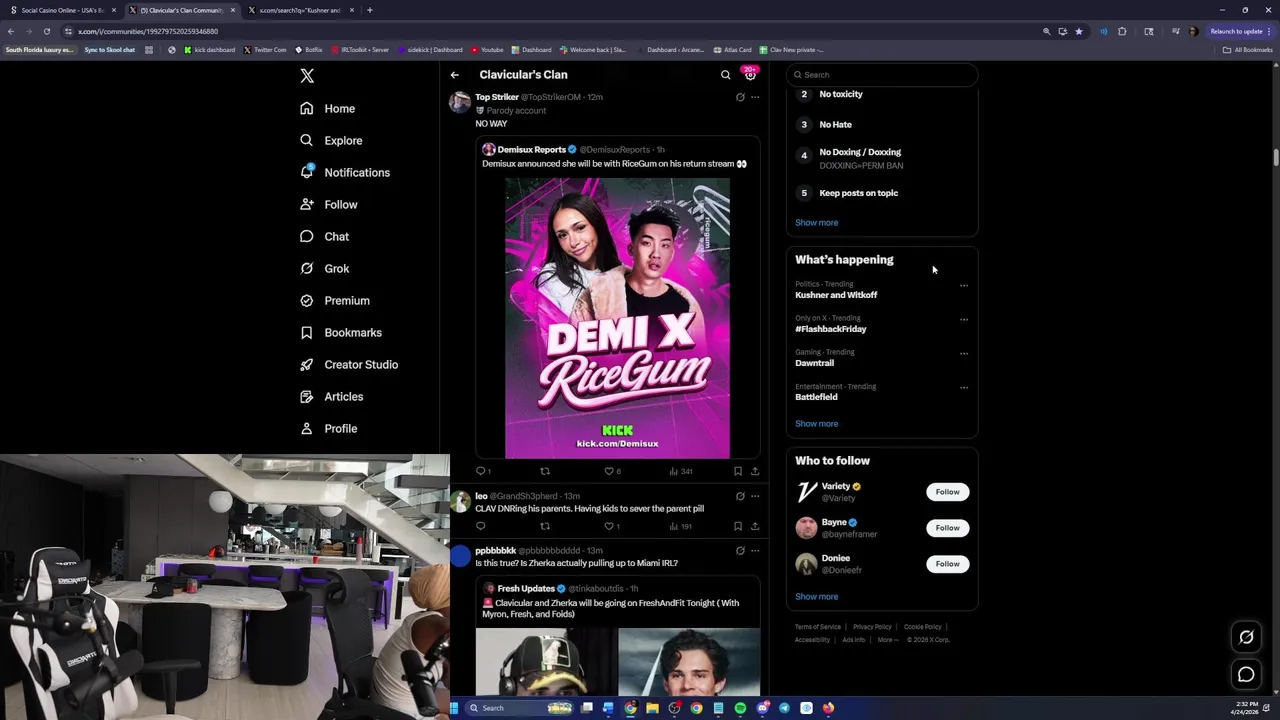Open Fresh Updates quoted post author
Image resolution: width=1280 pixels, height=720 pixels.
point(525,588)
